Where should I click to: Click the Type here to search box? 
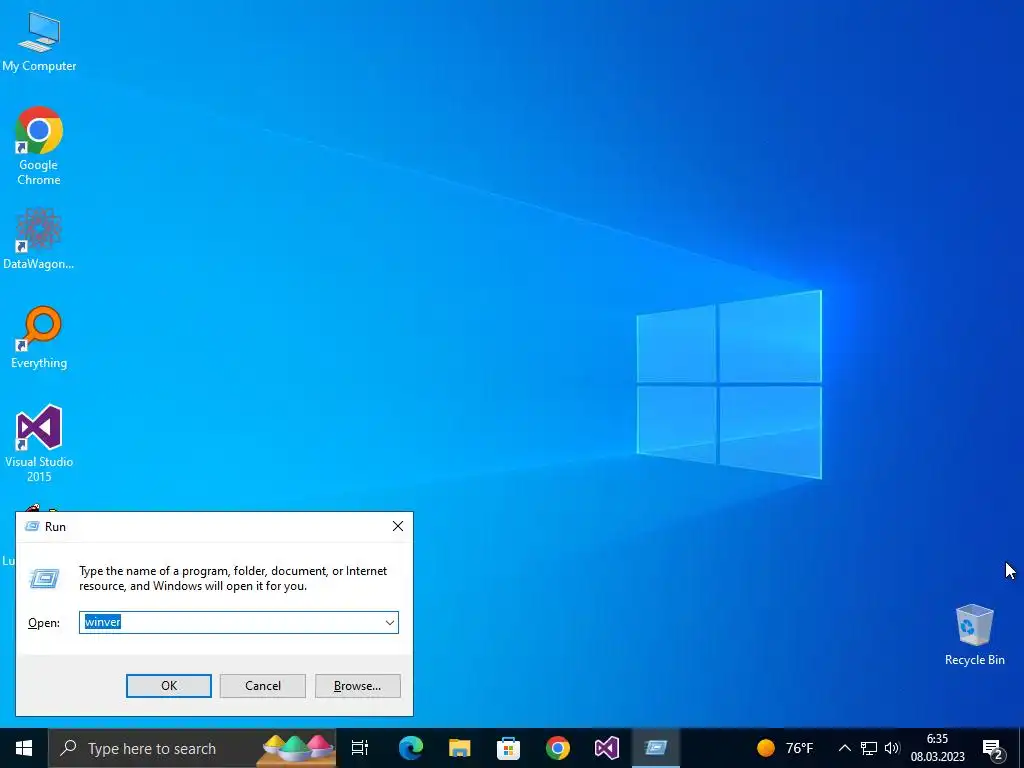pos(192,748)
